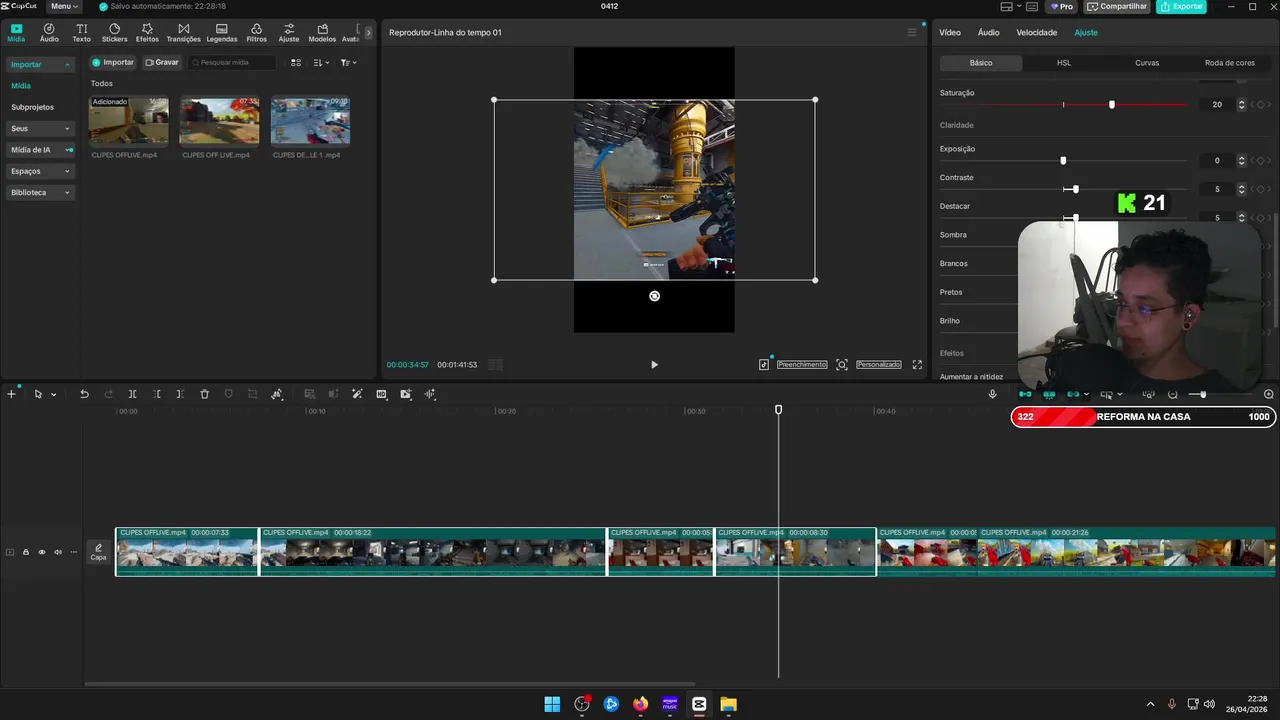Screen dimensions: 1280x720
Task: Click the Pro upgrade button
Action: coord(1062,6)
